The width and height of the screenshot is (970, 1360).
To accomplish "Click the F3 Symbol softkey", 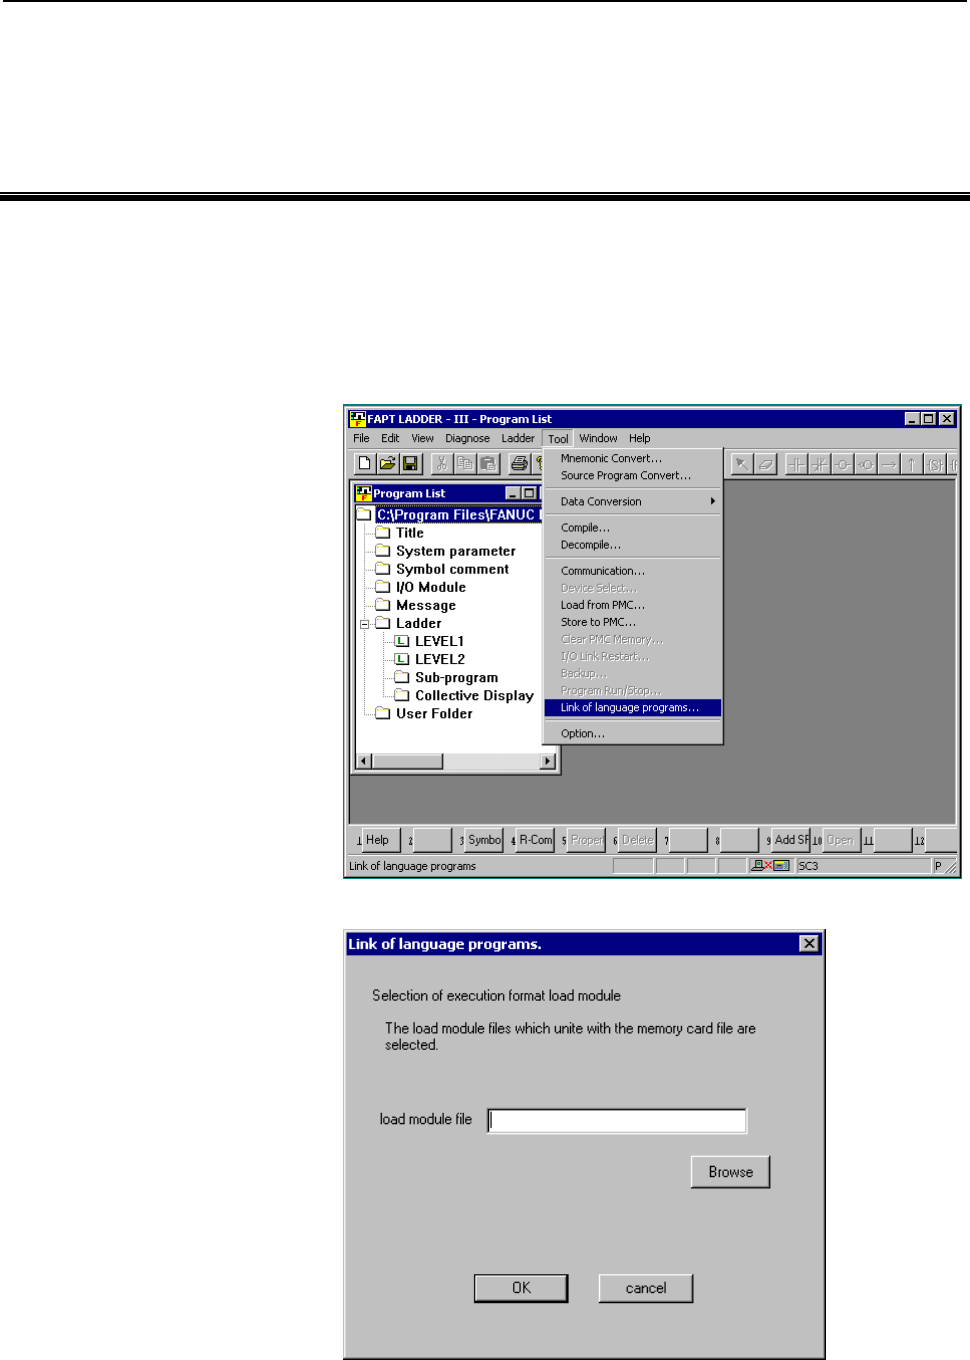I will tap(484, 840).
